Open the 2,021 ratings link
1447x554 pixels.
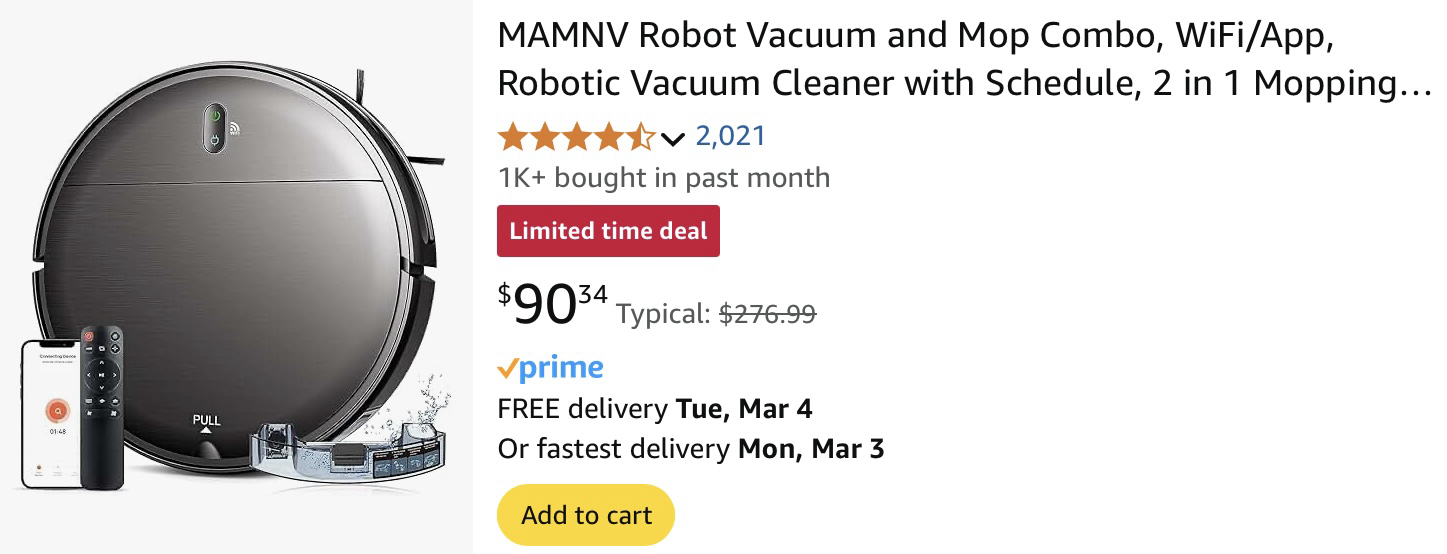pyautogui.click(x=730, y=135)
